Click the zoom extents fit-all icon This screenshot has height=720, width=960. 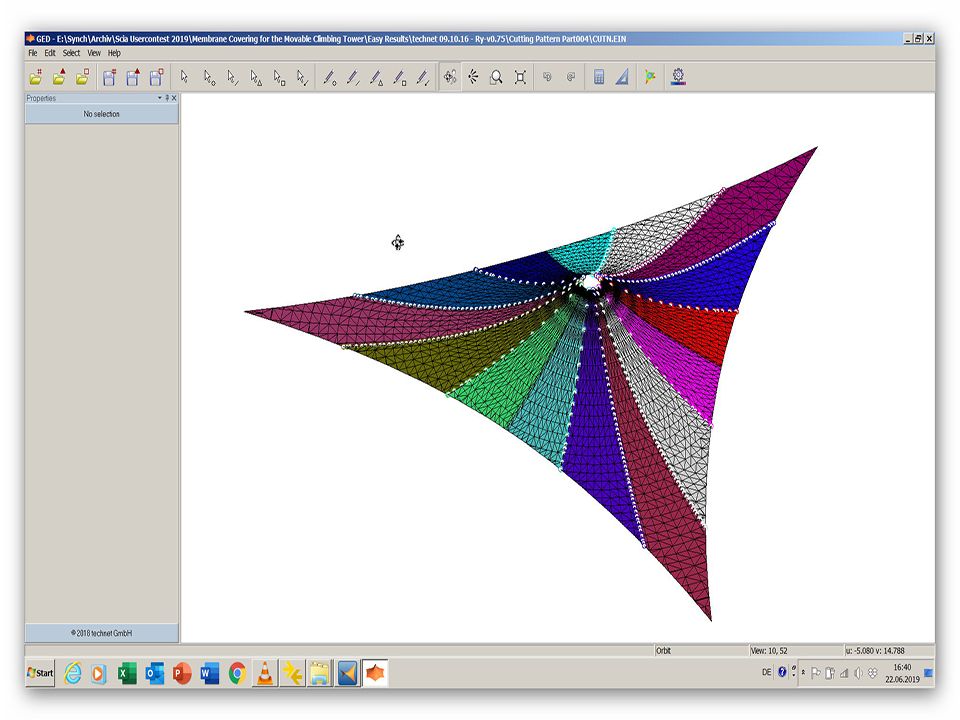pyautogui.click(x=520, y=77)
